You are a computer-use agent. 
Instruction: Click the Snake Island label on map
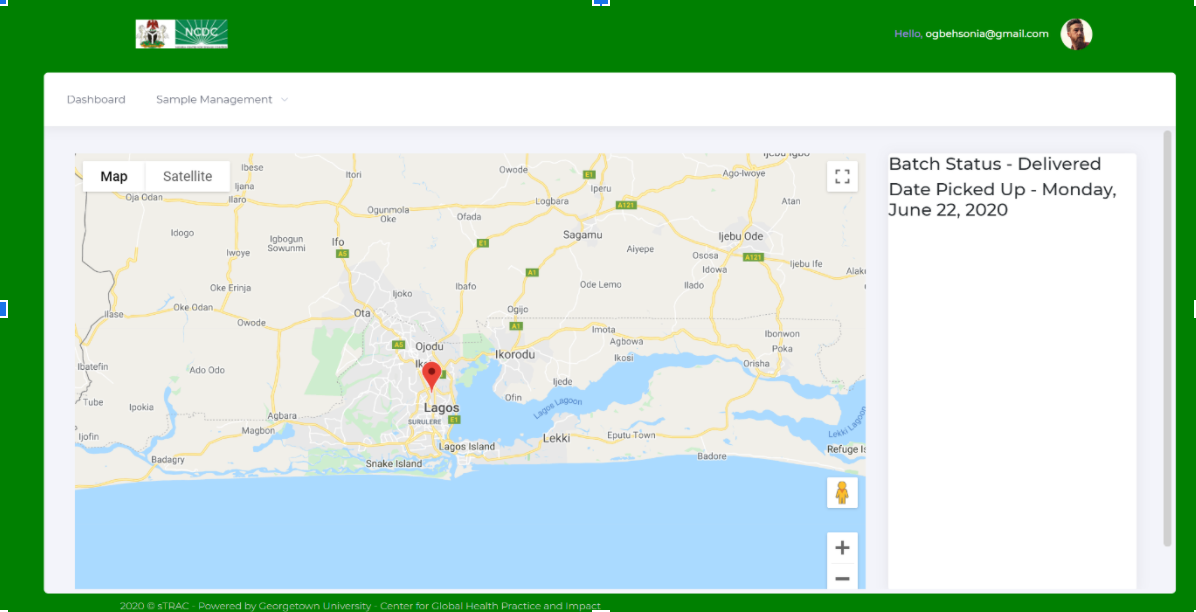point(394,464)
